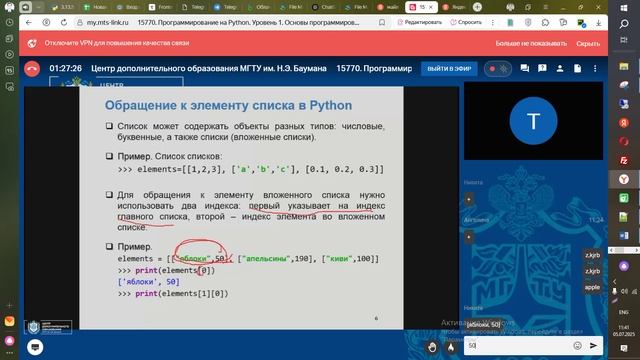This screenshot has height=360, width=640.
Task: Open the emoji picker in the chat input
Action: pos(577,346)
